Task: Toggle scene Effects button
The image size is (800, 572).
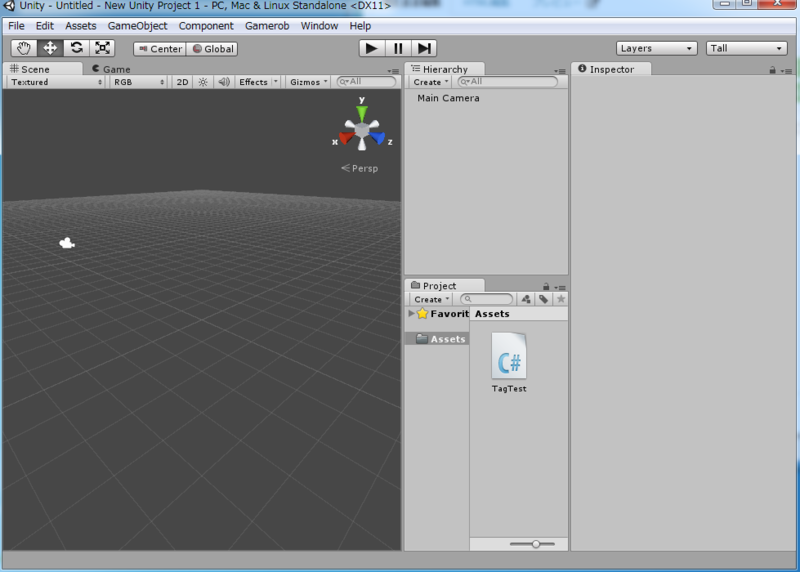Action: click(253, 82)
